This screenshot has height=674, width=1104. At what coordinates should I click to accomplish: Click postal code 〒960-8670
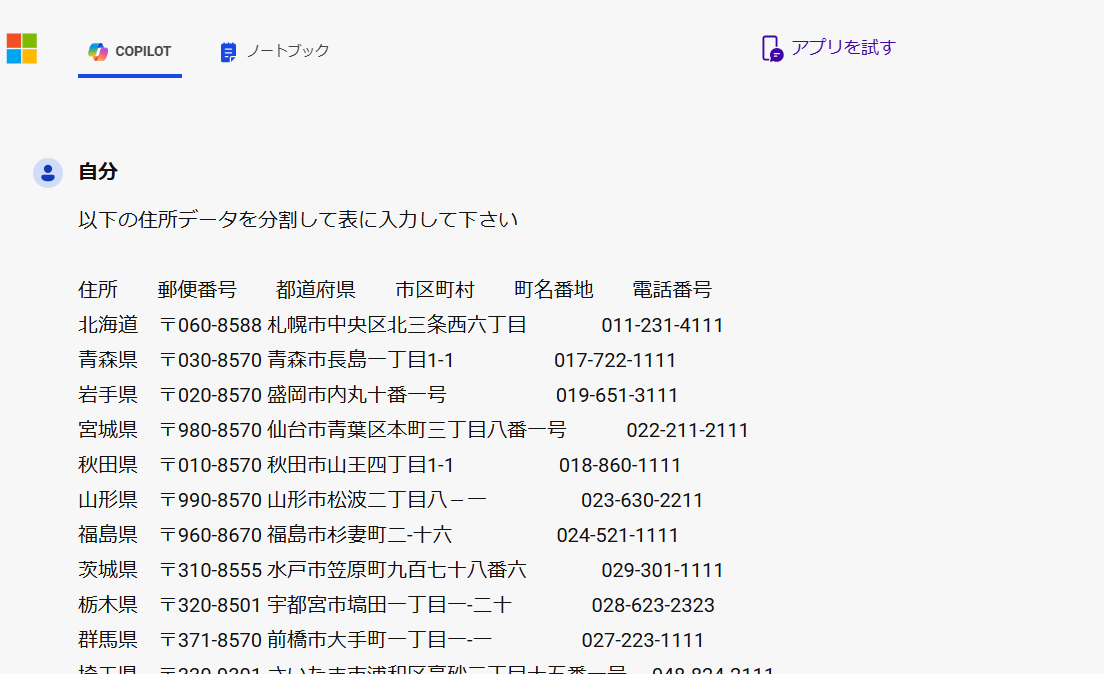pyautogui.click(x=211, y=535)
